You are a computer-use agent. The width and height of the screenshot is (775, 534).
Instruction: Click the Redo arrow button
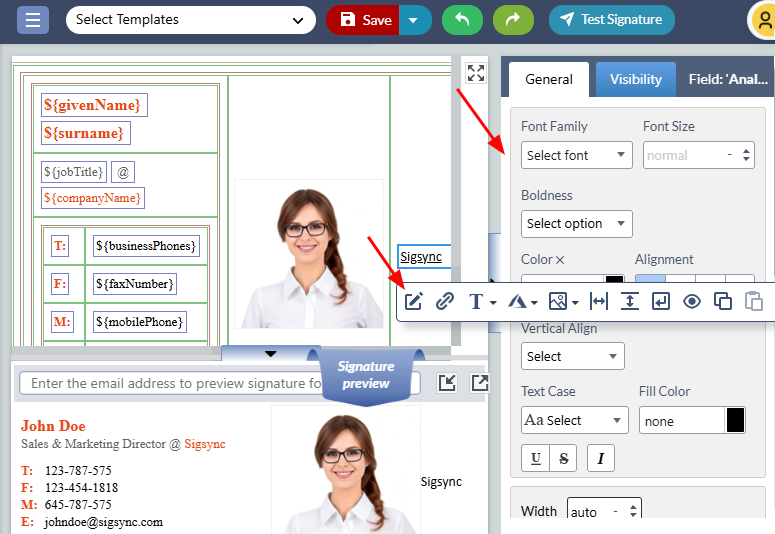click(x=513, y=20)
